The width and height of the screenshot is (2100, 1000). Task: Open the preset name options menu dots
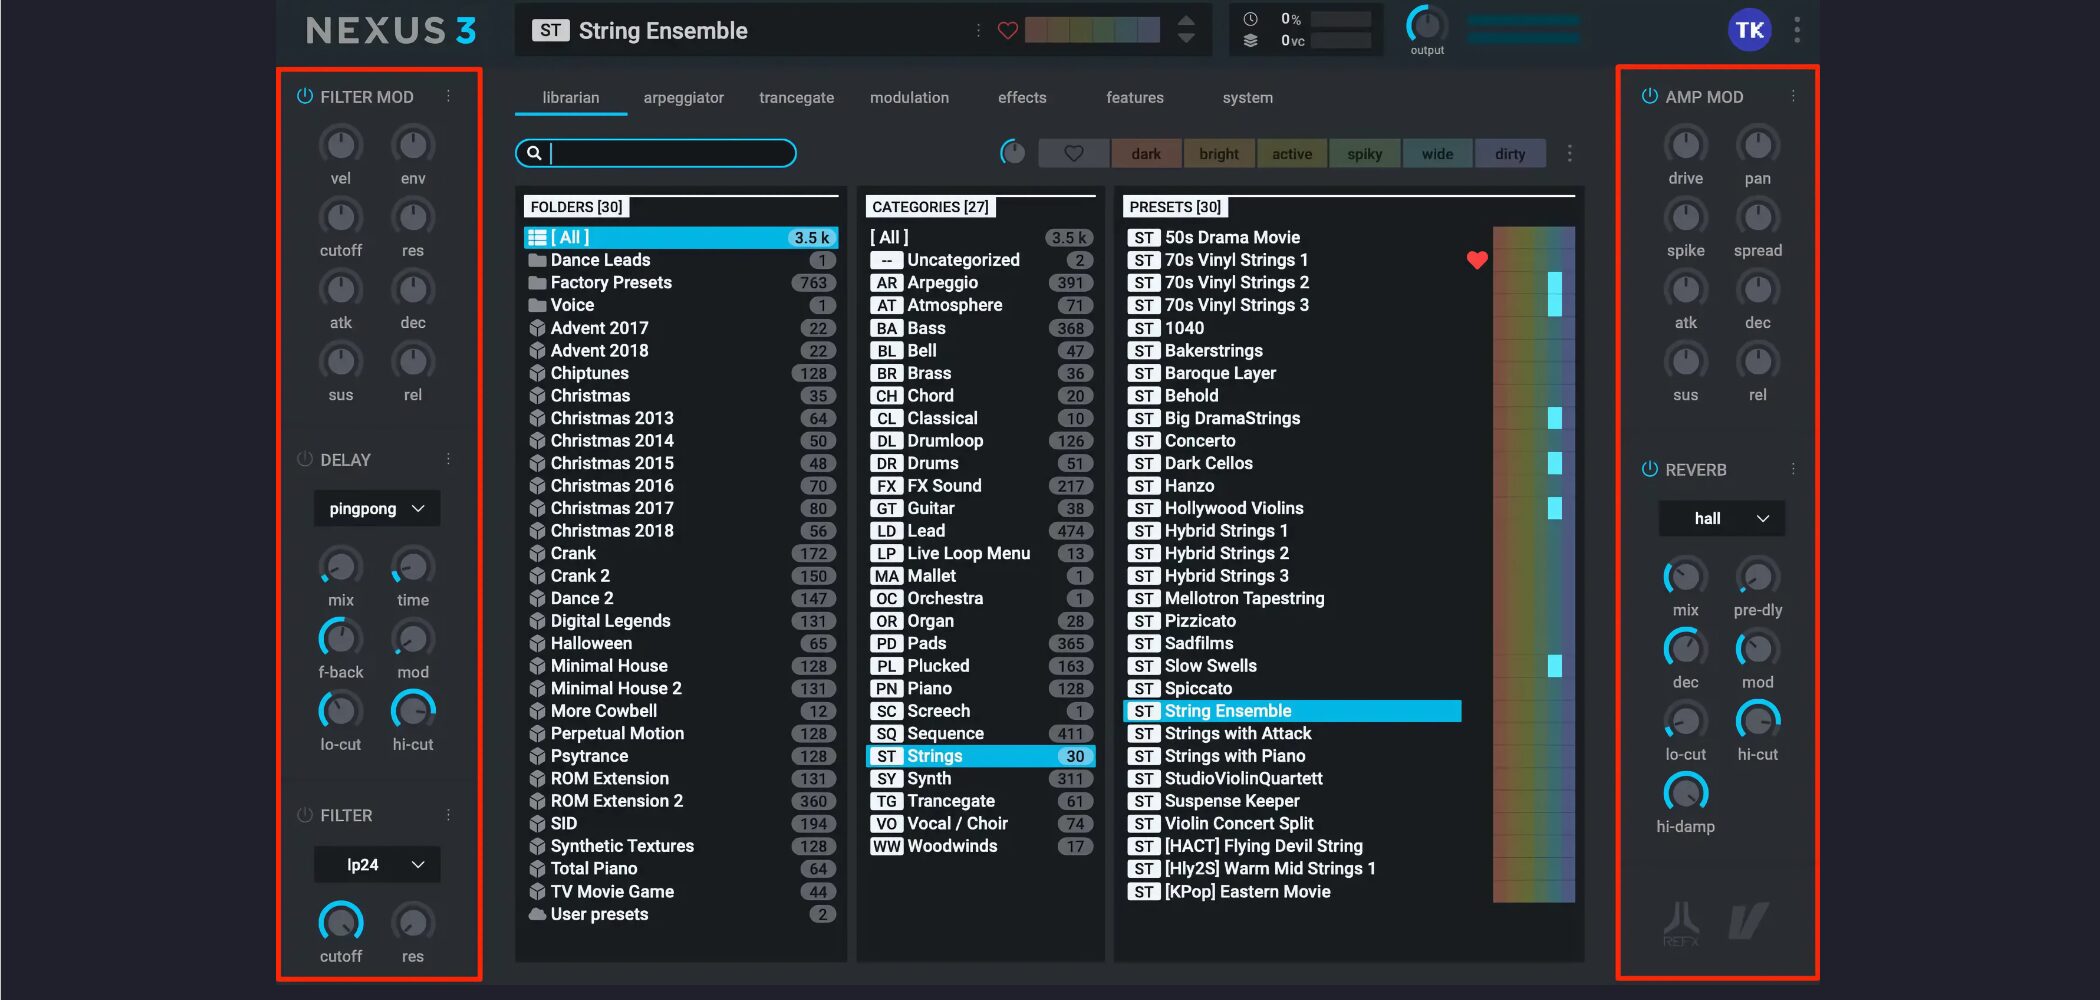coord(978,31)
